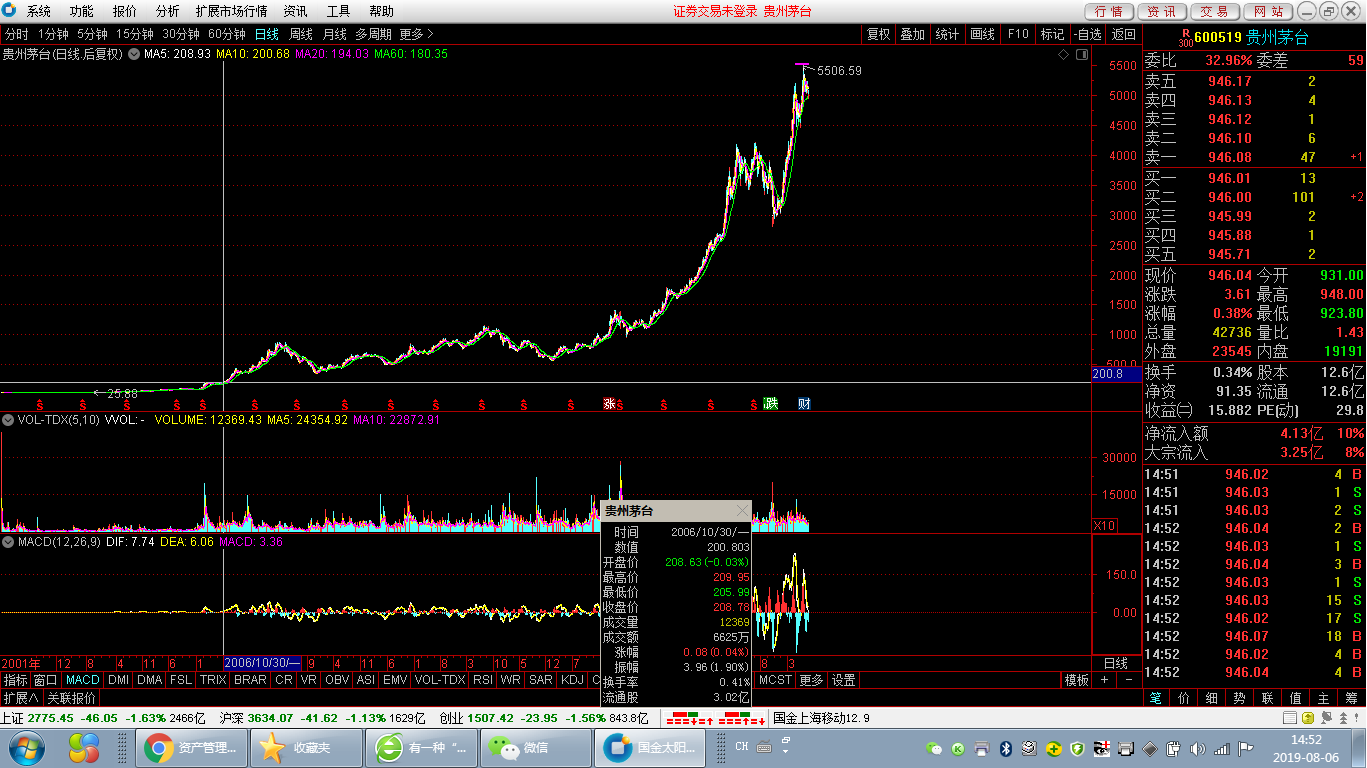The image size is (1367, 768).
Task: Toggle the side panel icon near price axis
Action: click(1081, 55)
